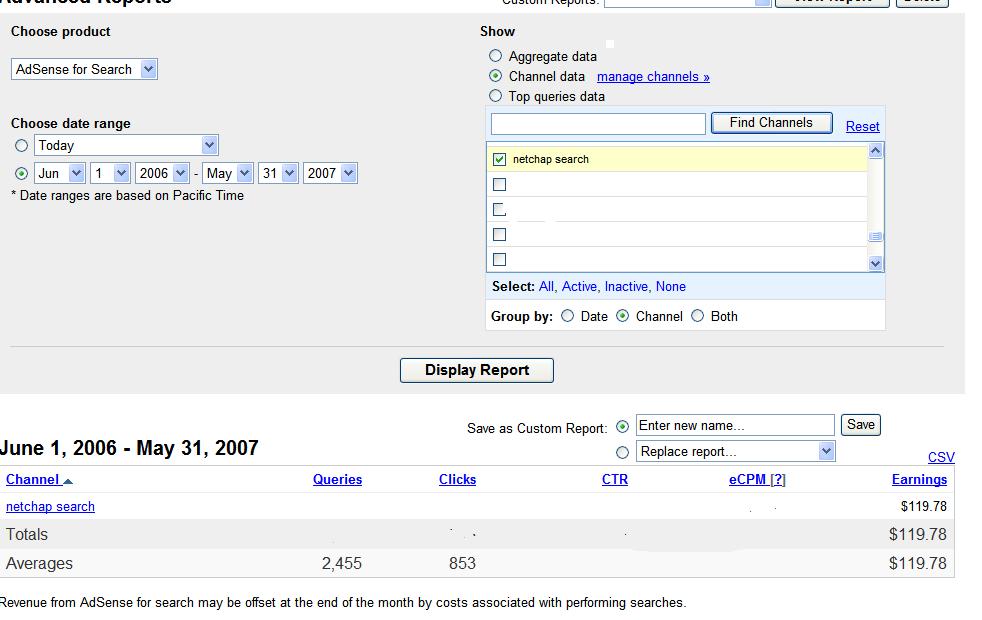Click the Save custom report button

point(861,425)
